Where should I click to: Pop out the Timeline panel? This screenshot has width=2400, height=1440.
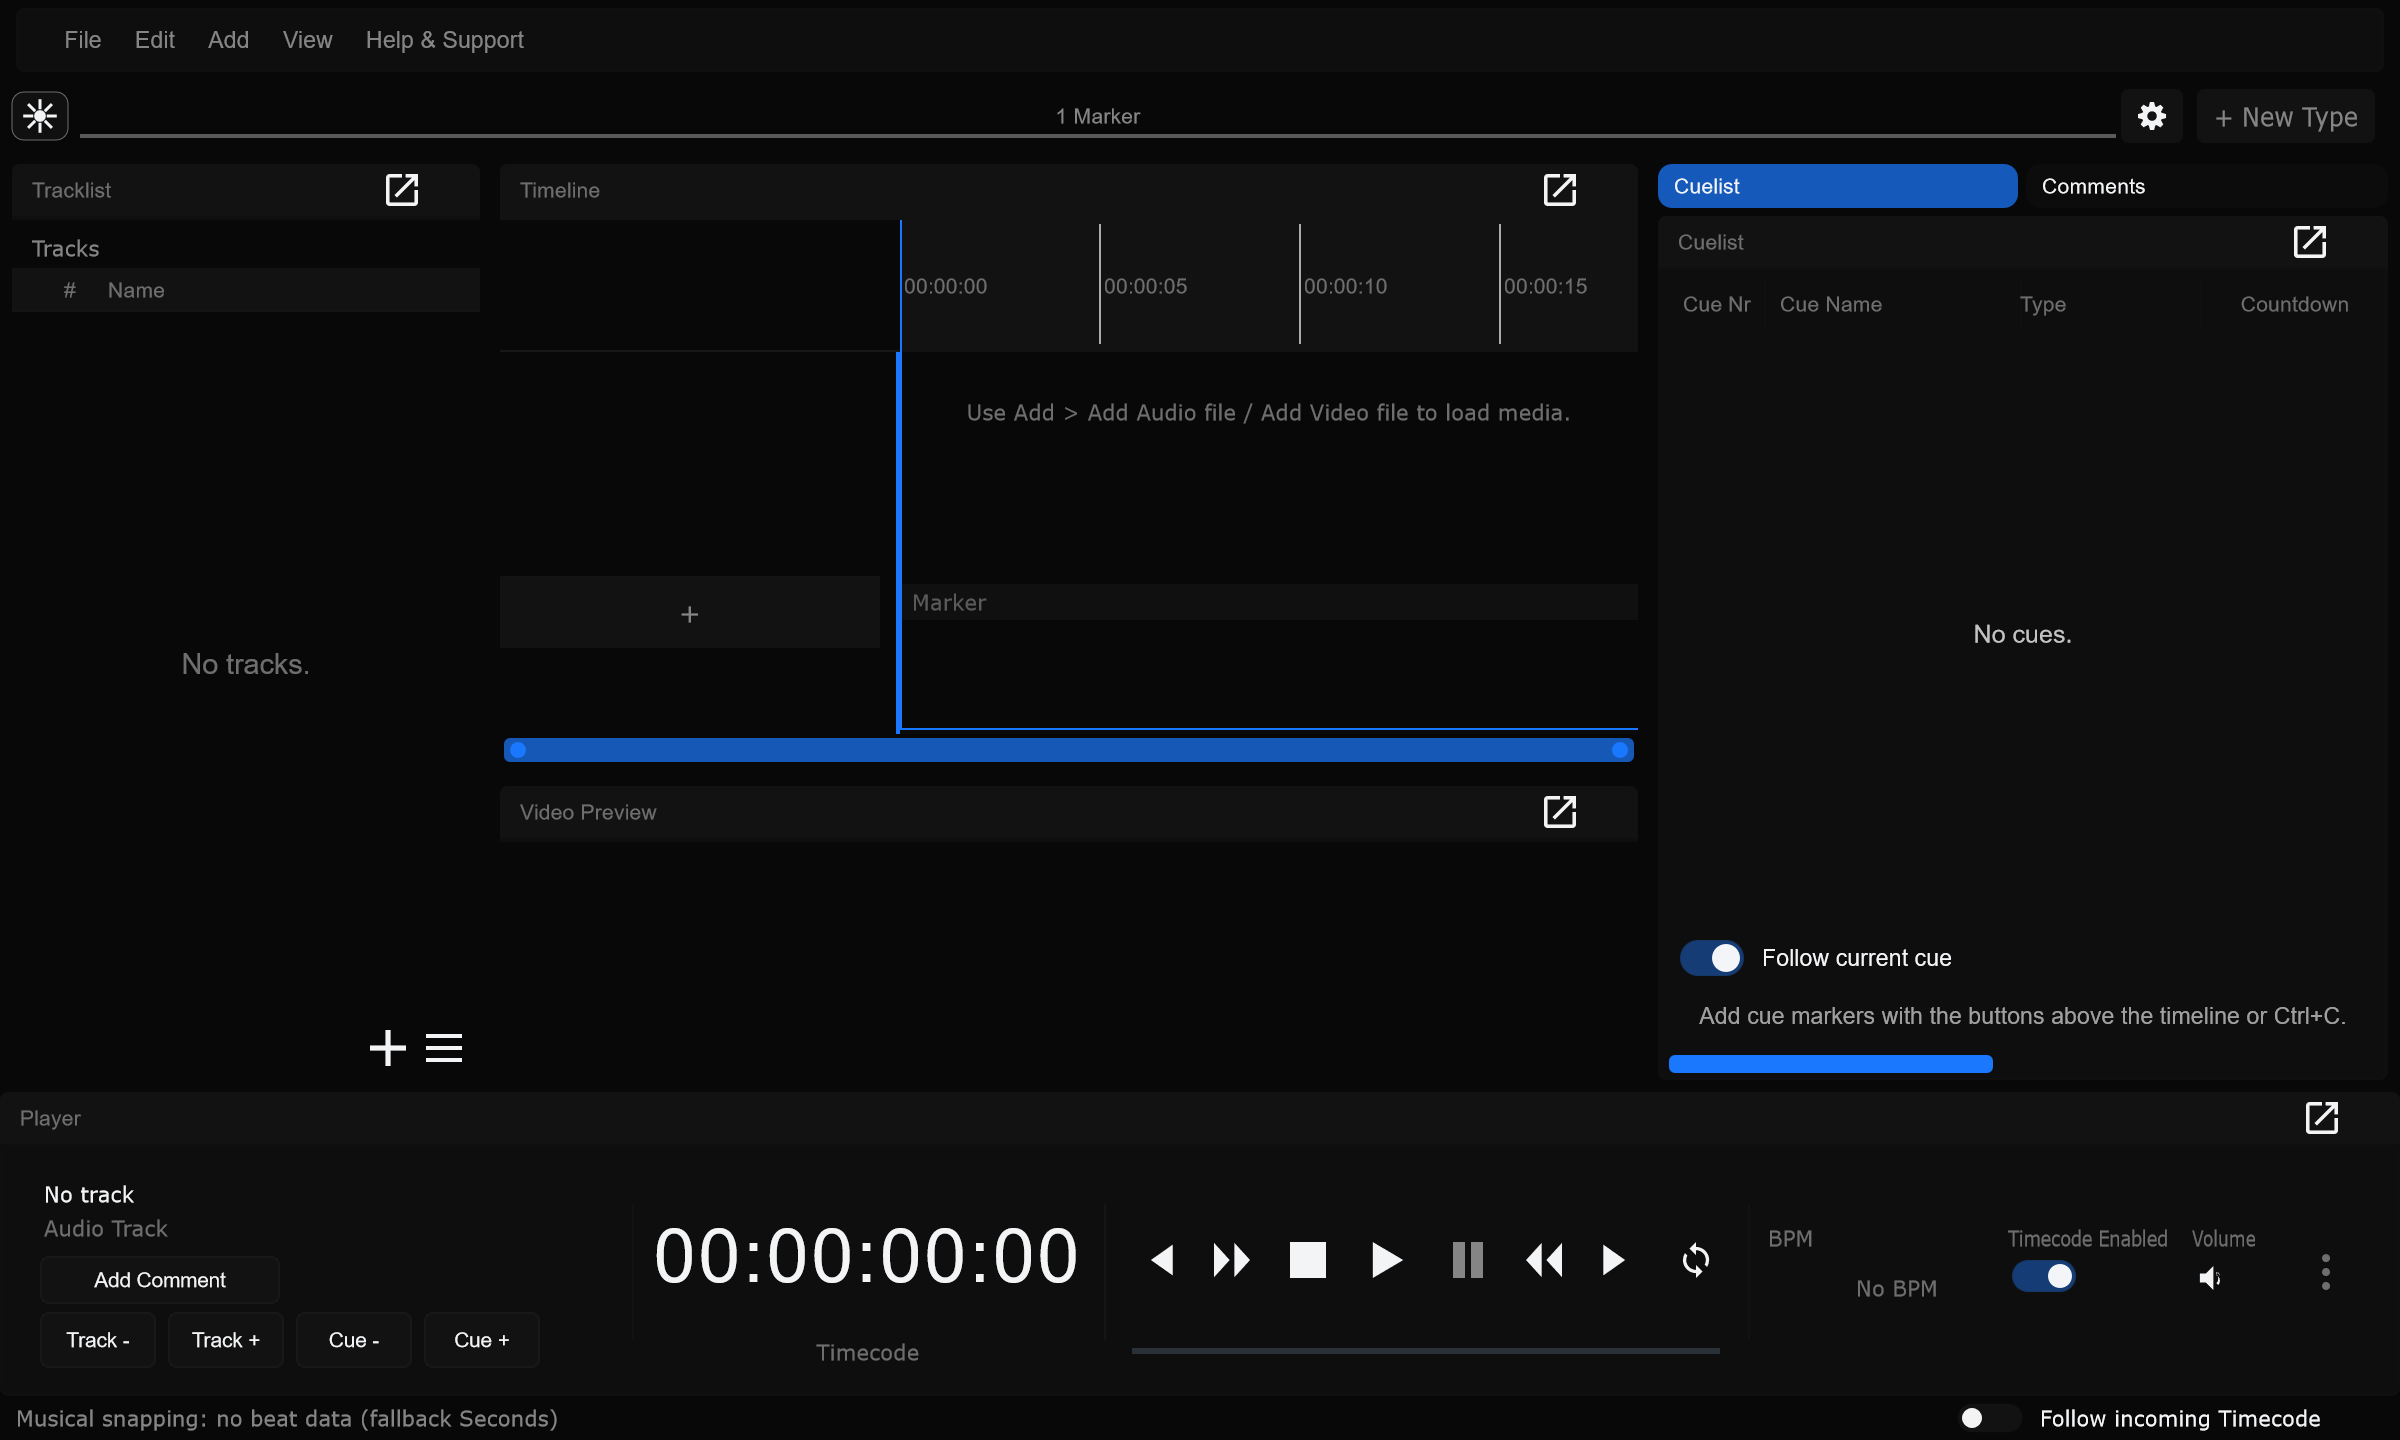tap(1560, 190)
